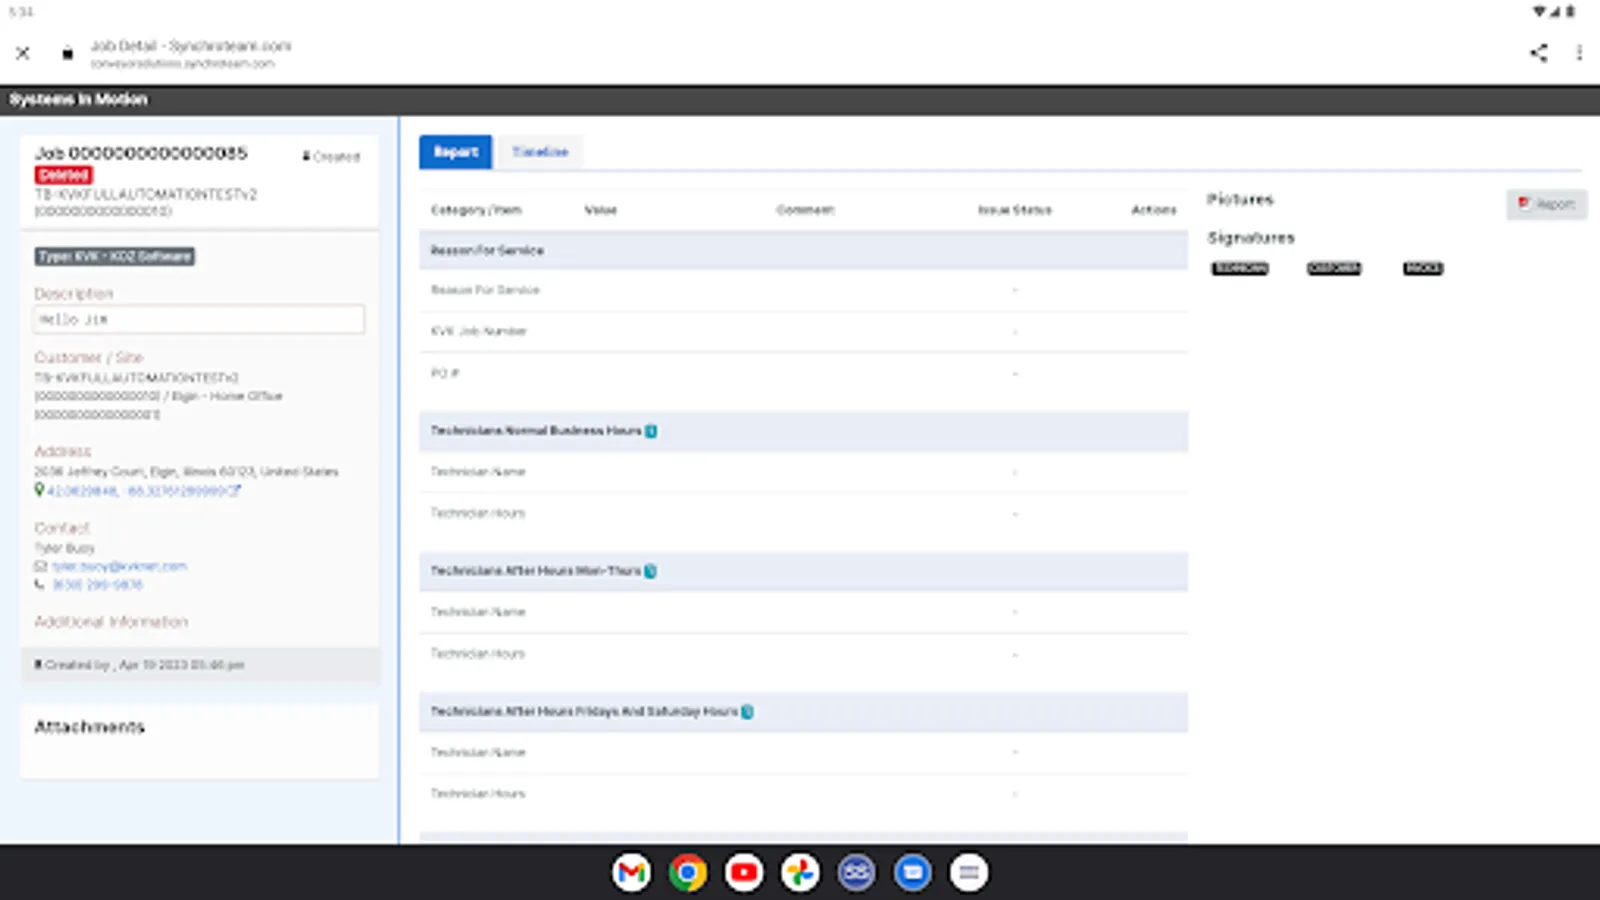Click Technician Hours under After Hours Mon-Thurs
The image size is (1600, 900).
point(478,654)
